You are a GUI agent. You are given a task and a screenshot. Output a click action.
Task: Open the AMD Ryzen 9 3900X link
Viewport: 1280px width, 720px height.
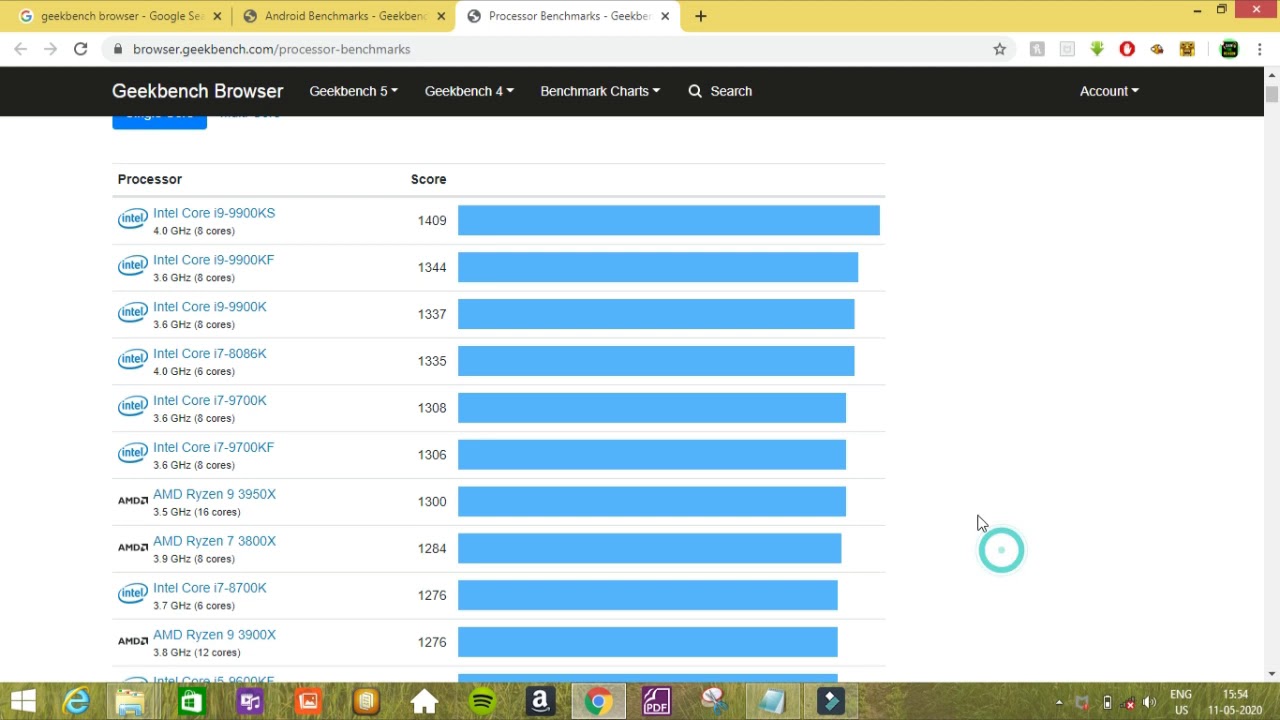tap(214, 635)
